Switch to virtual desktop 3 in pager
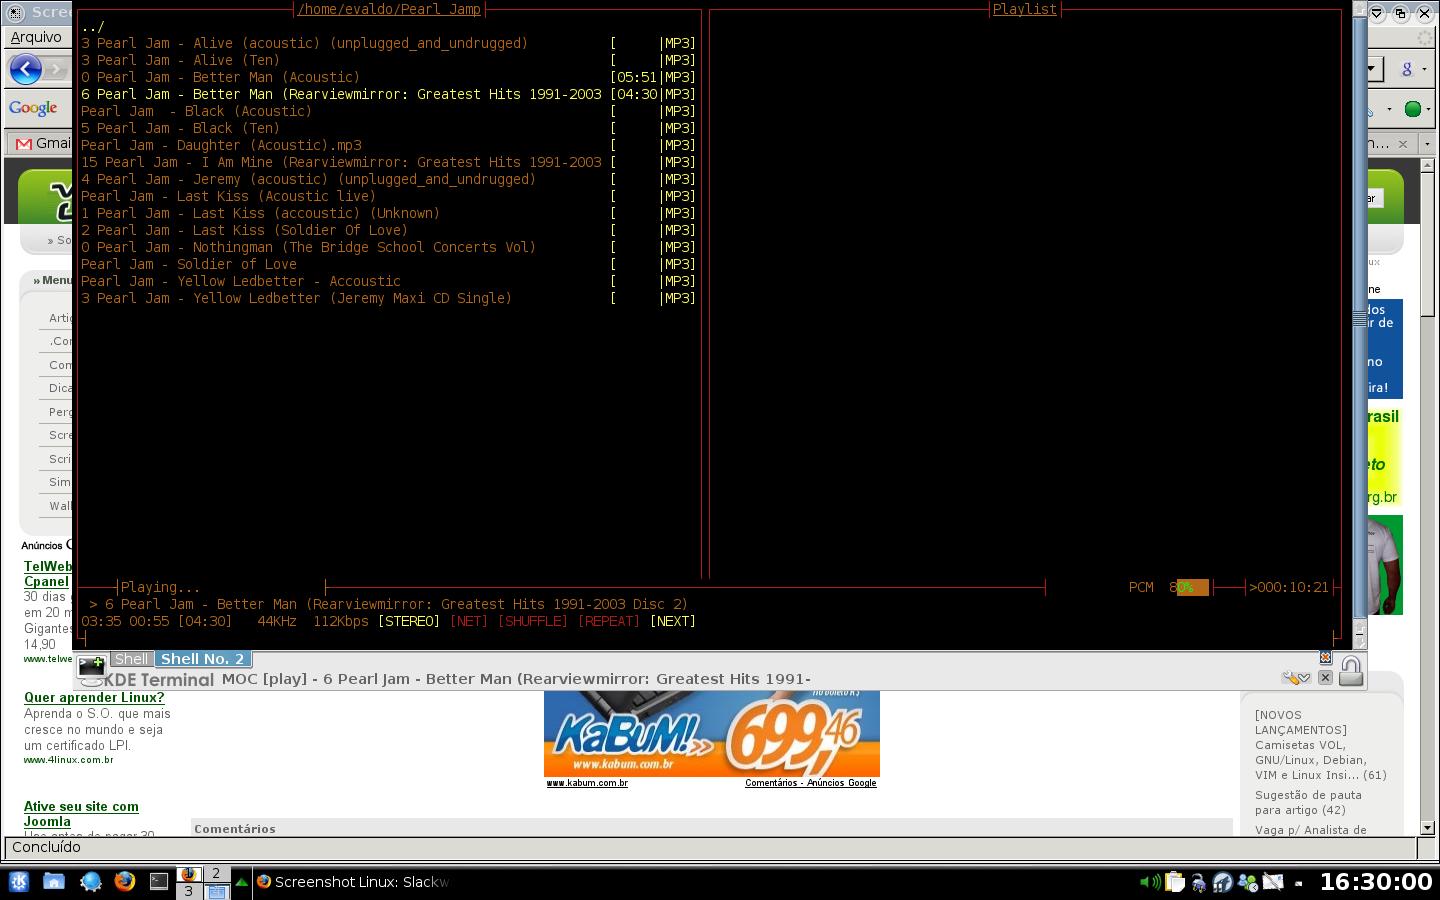This screenshot has height=900, width=1440. 188,891
